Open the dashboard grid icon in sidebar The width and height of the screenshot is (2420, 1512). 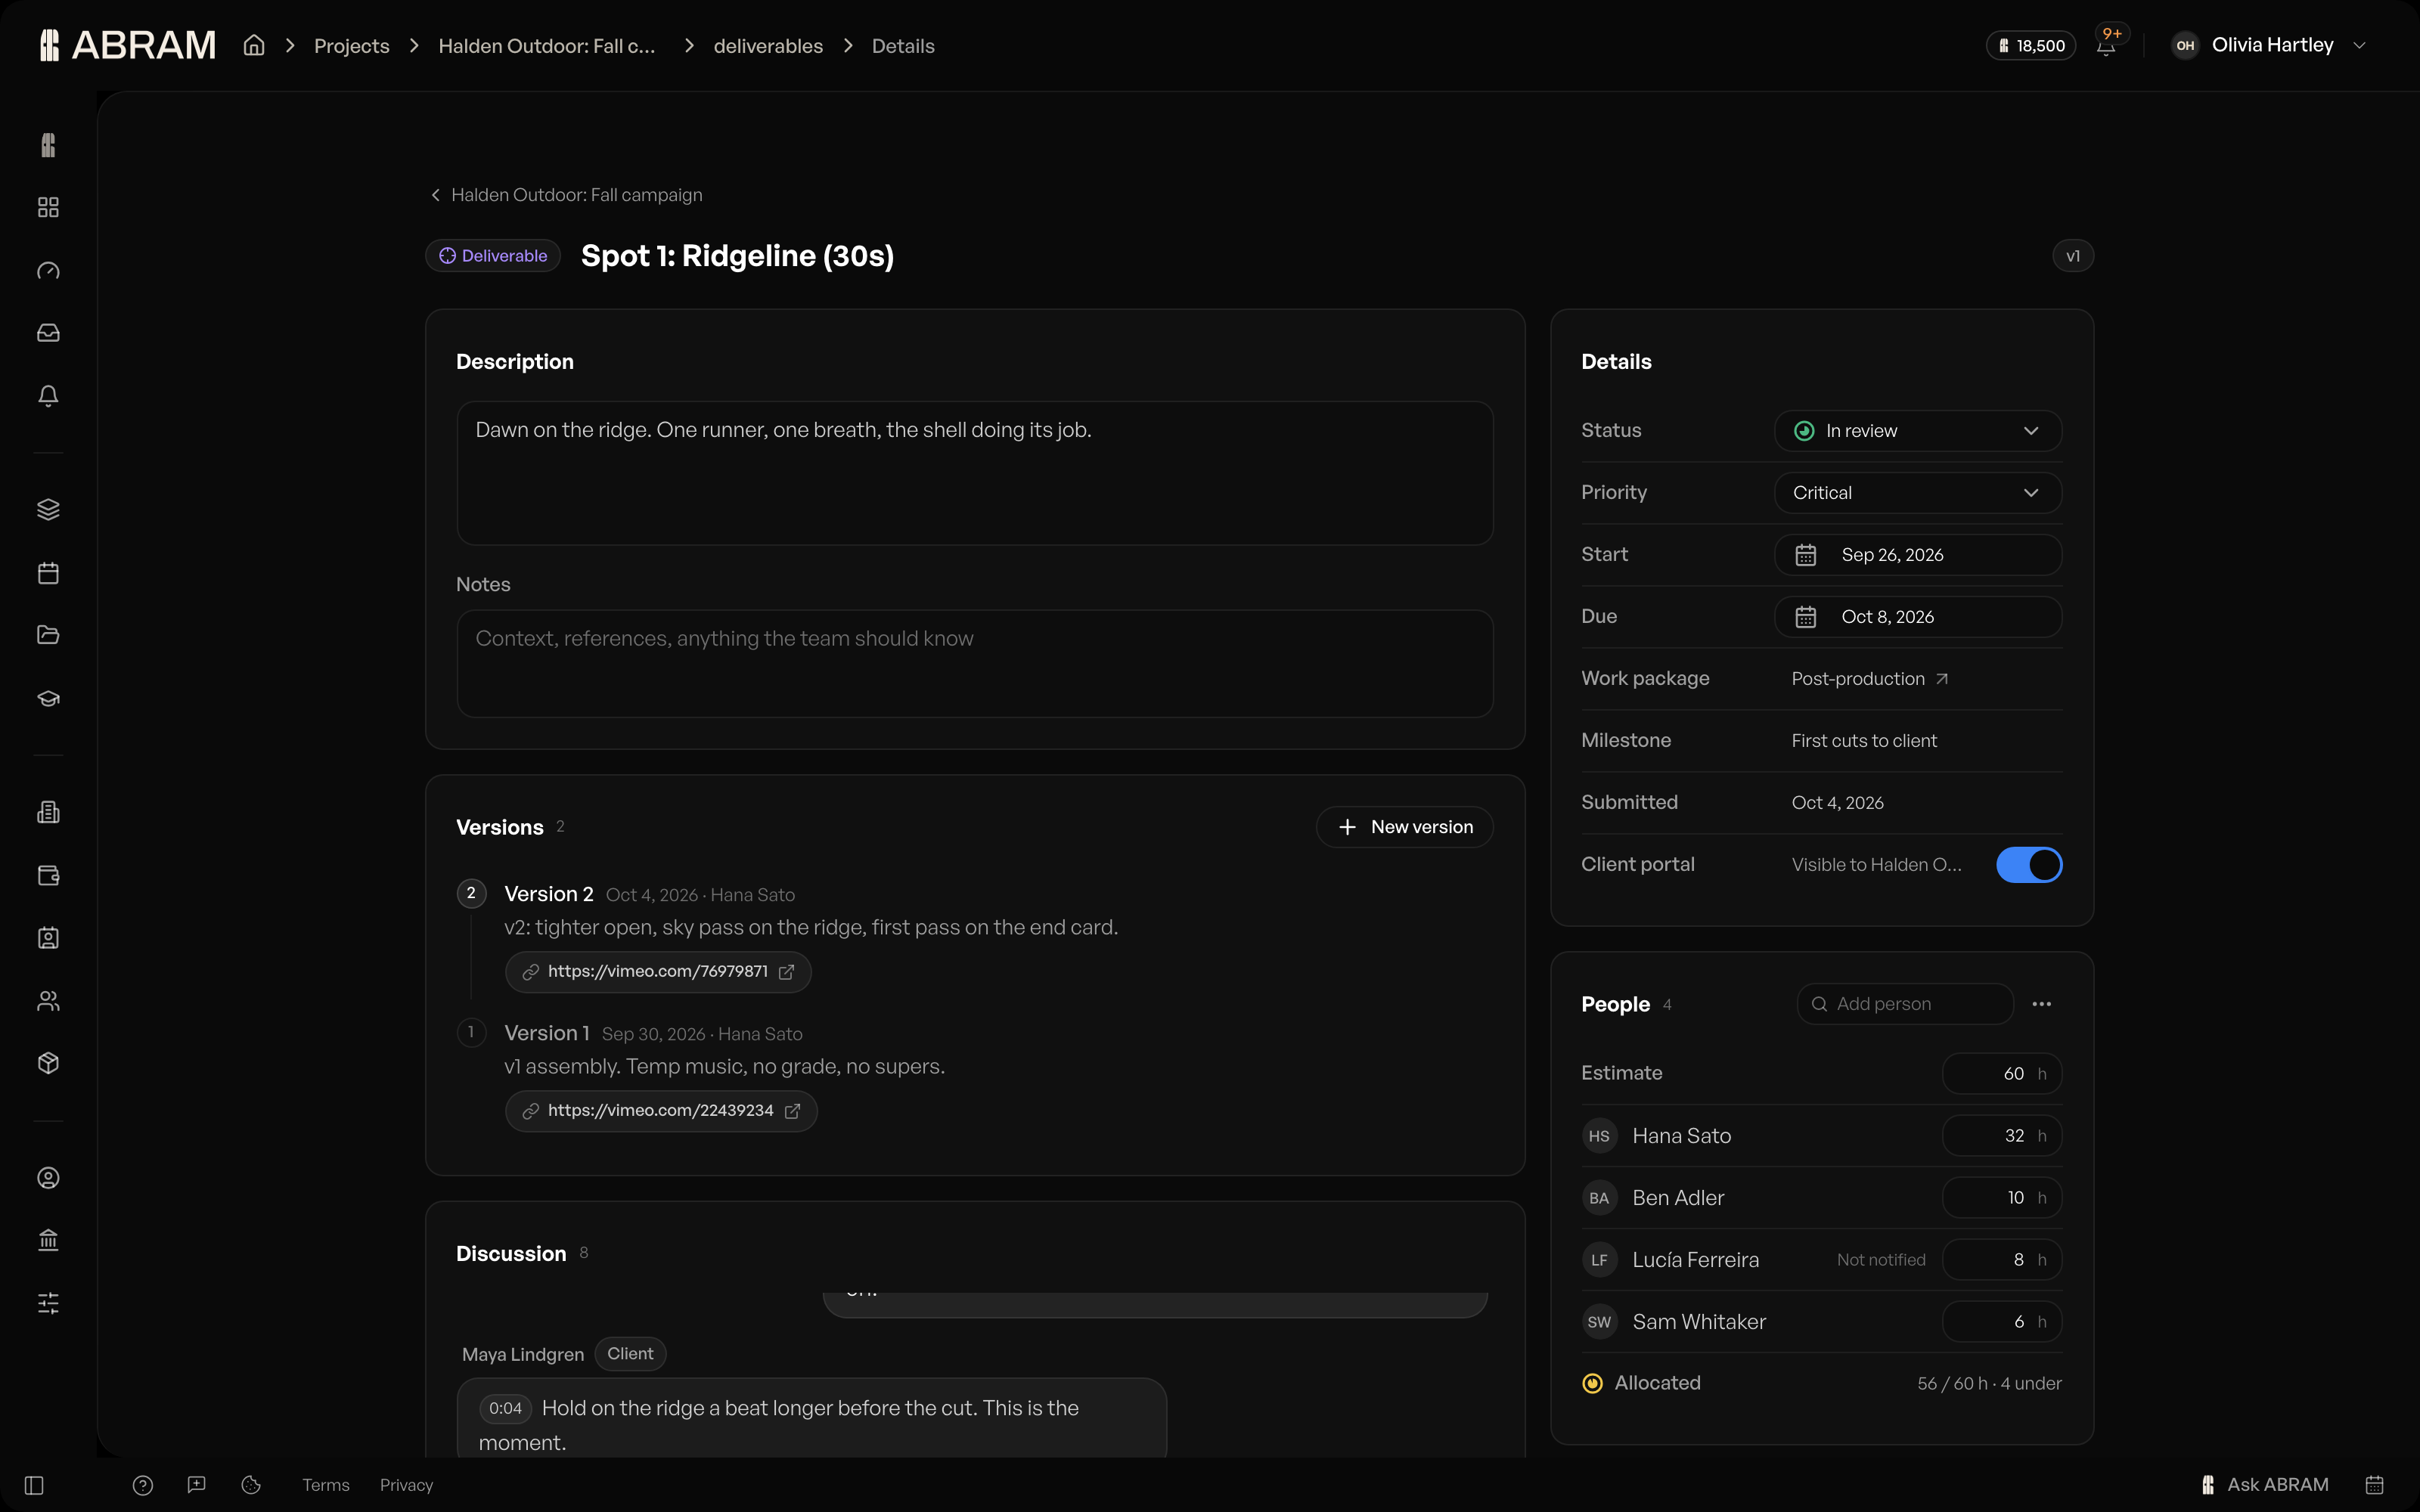48,207
